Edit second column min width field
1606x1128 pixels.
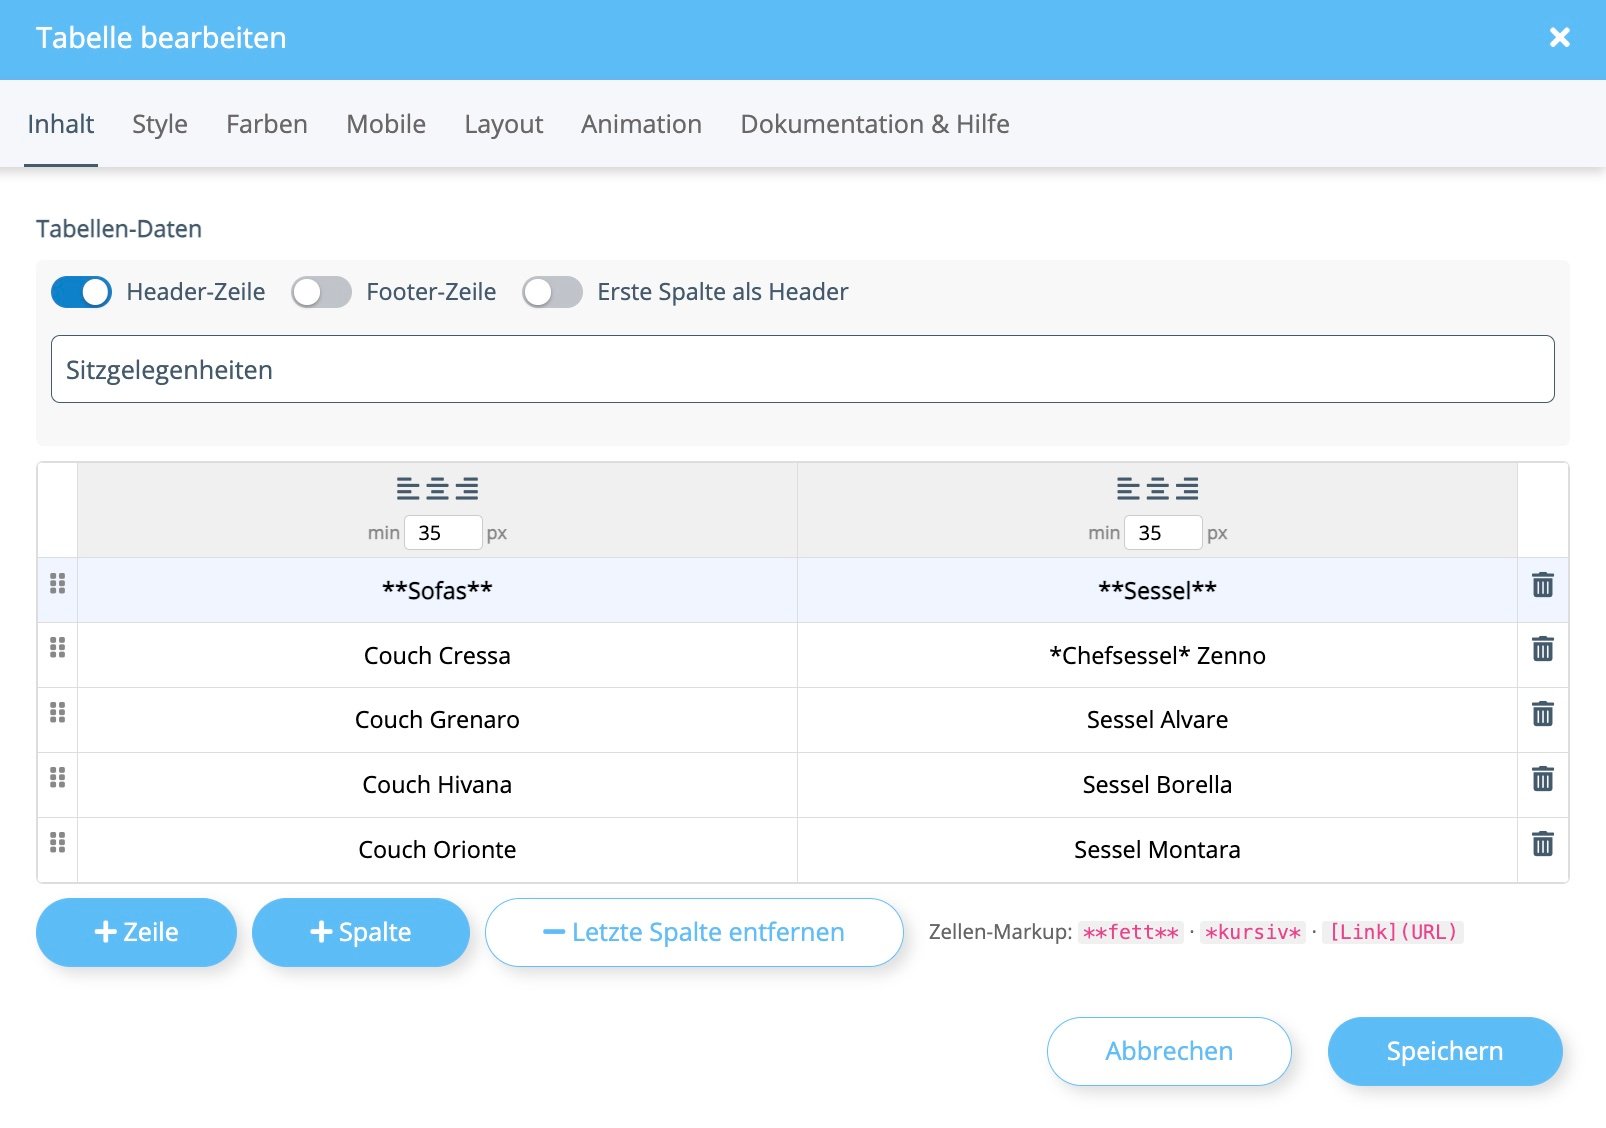click(1163, 533)
